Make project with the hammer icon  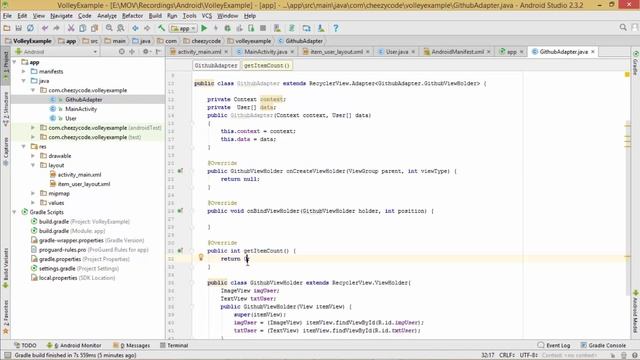tap(162, 28)
